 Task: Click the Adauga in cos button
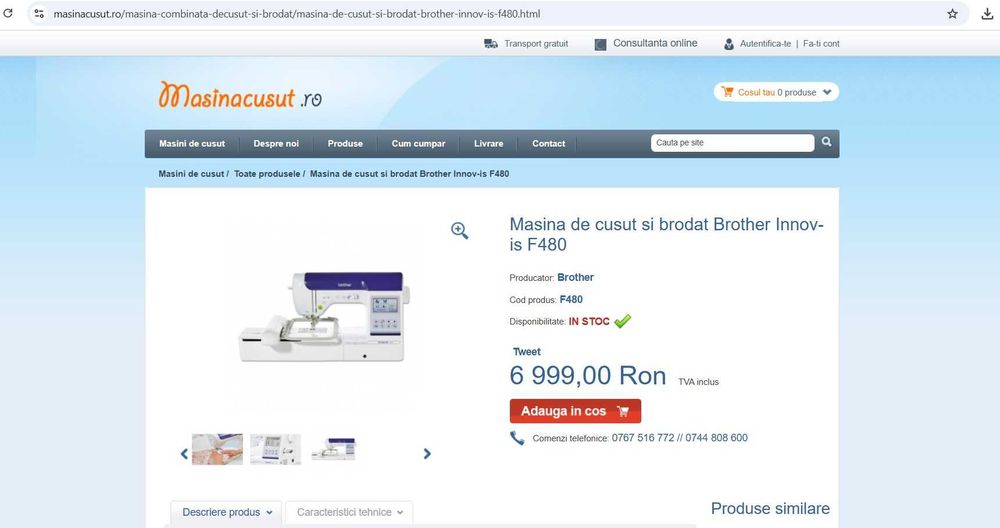pyautogui.click(x=575, y=411)
